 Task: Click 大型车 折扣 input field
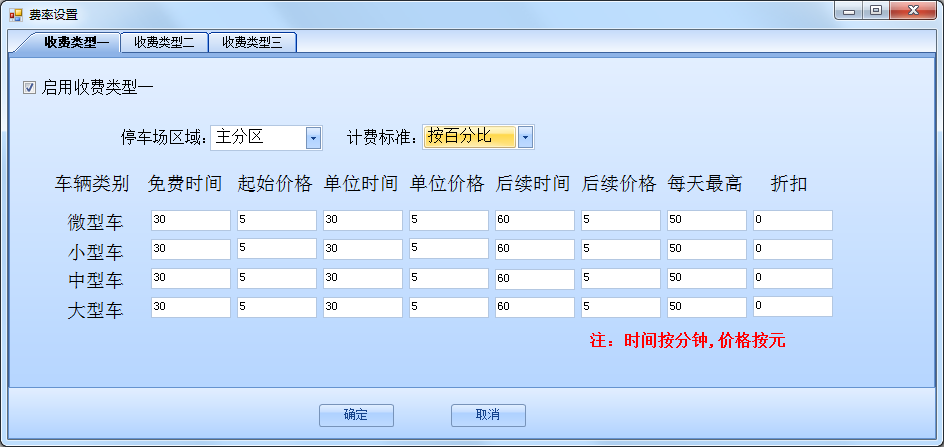pyautogui.click(x=792, y=306)
